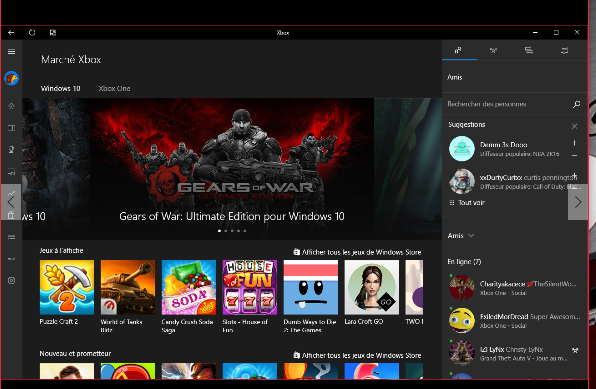Switch to the Messages tab icon
The image size is (596, 389).
click(x=529, y=50)
